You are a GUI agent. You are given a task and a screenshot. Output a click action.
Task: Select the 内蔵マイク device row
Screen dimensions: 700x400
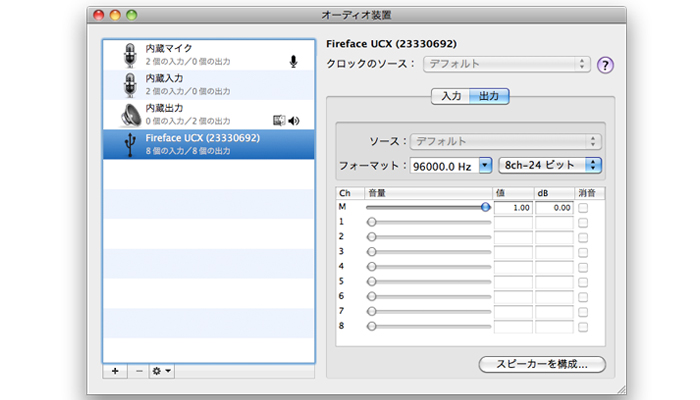click(208, 55)
